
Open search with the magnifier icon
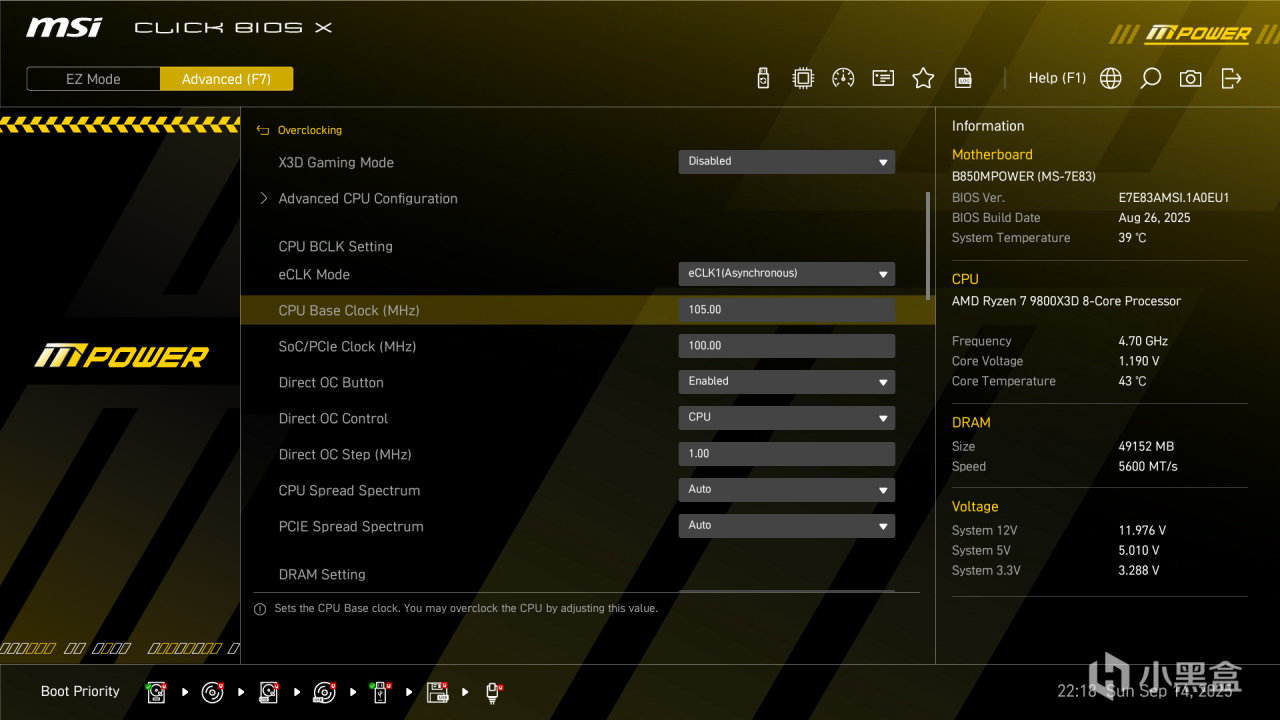pos(1151,78)
